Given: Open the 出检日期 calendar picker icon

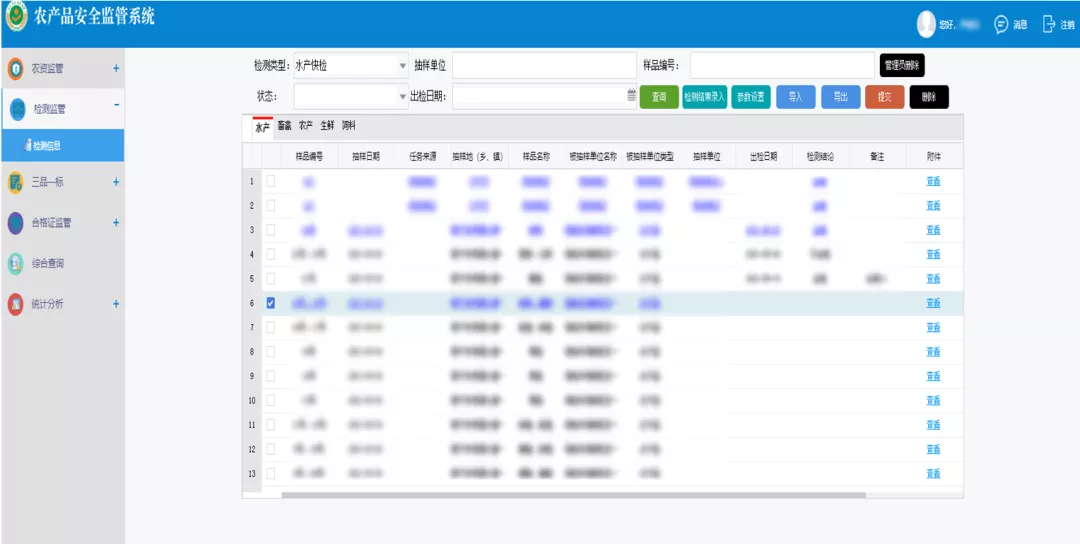Looking at the screenshot, I should coord(631,96).
